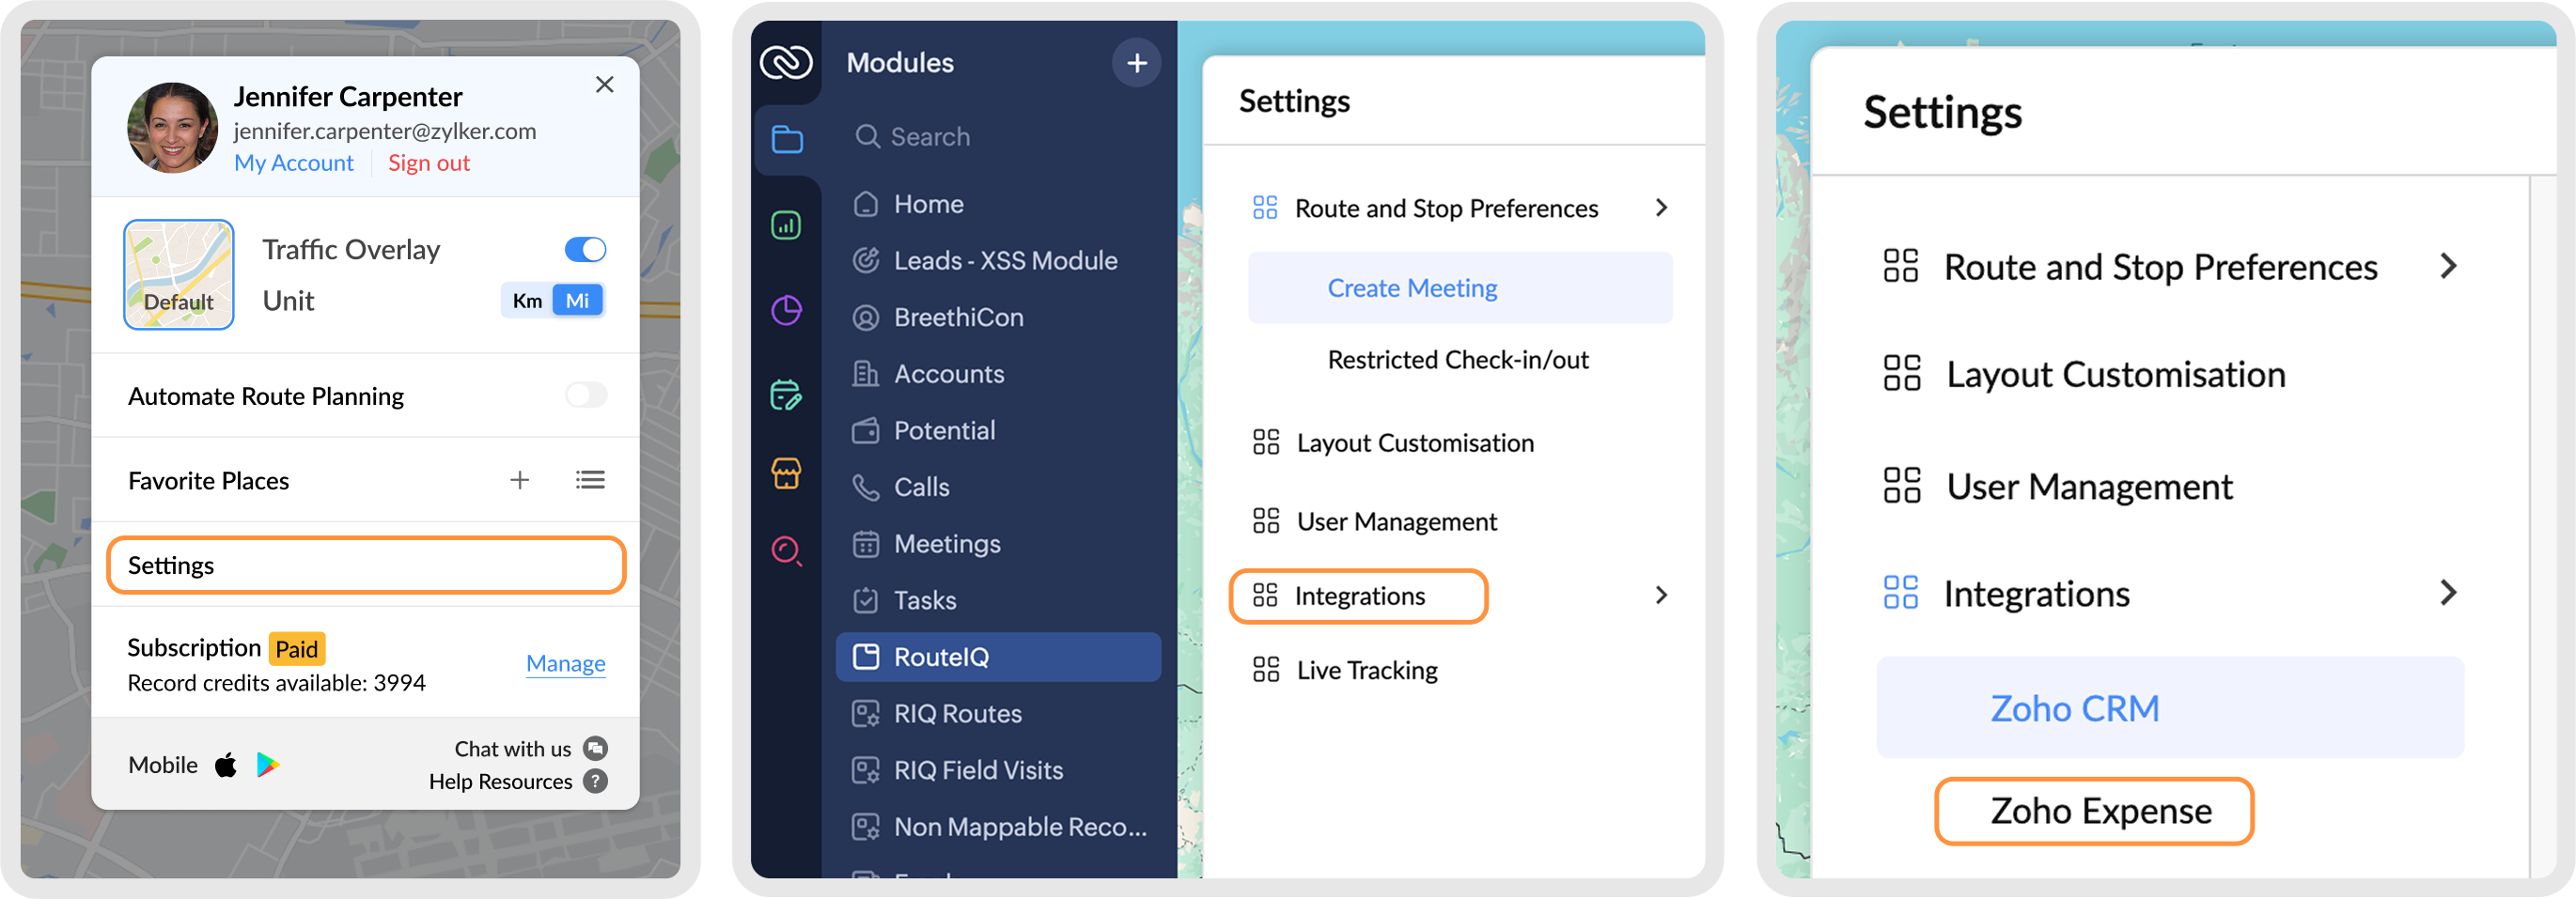Click the plus icon next to Modules
This screenshot has width=2576, height=899.
click(x=1136, y=64)
